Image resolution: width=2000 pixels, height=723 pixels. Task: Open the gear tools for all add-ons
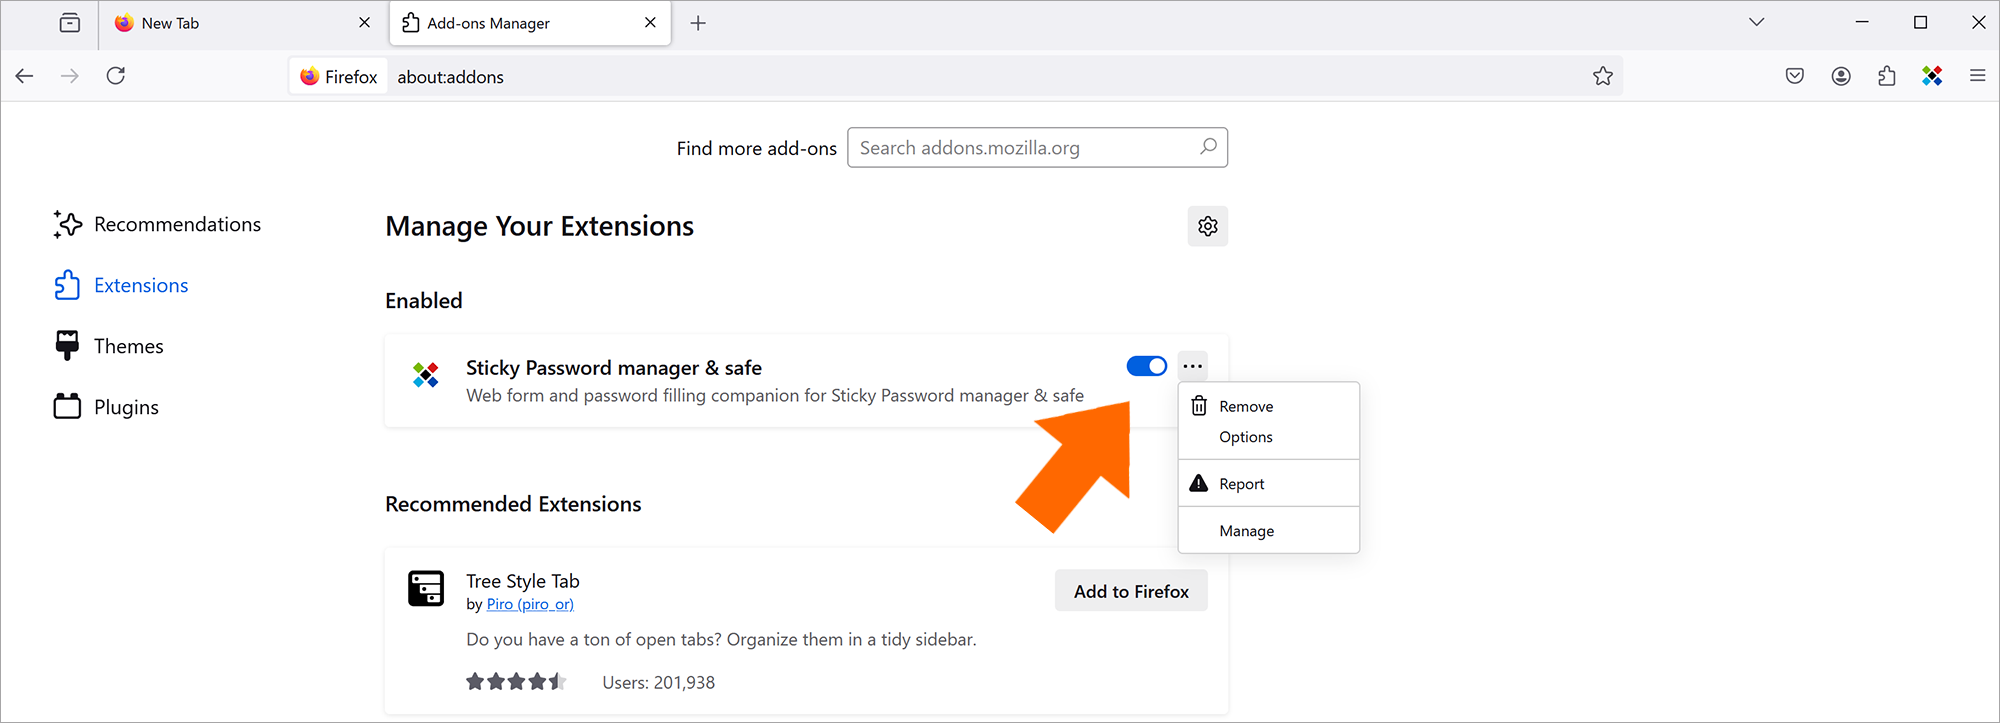(1208, 226)
